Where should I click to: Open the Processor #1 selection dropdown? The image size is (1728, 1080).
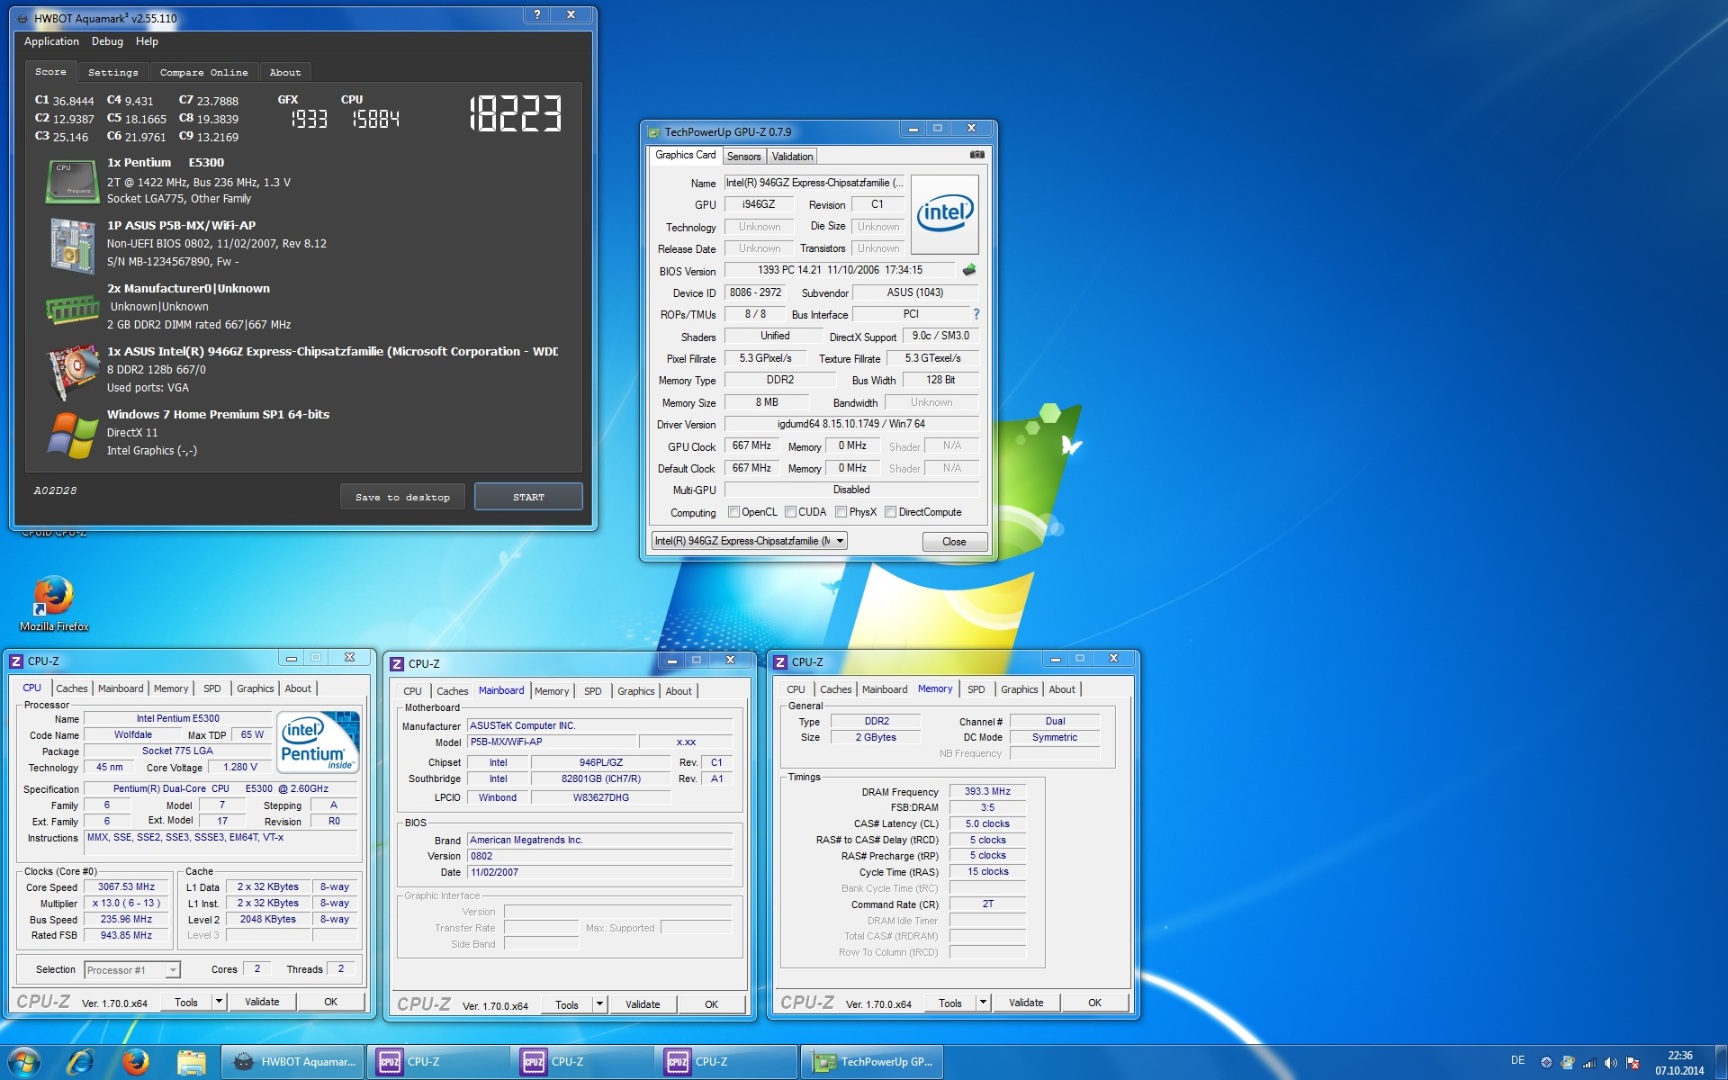tap(132, 970)
